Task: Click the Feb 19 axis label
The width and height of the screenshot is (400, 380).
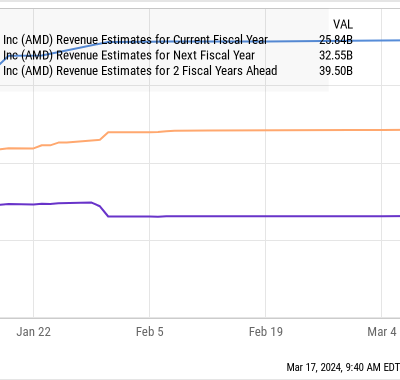Action: [x=266, y=332]
